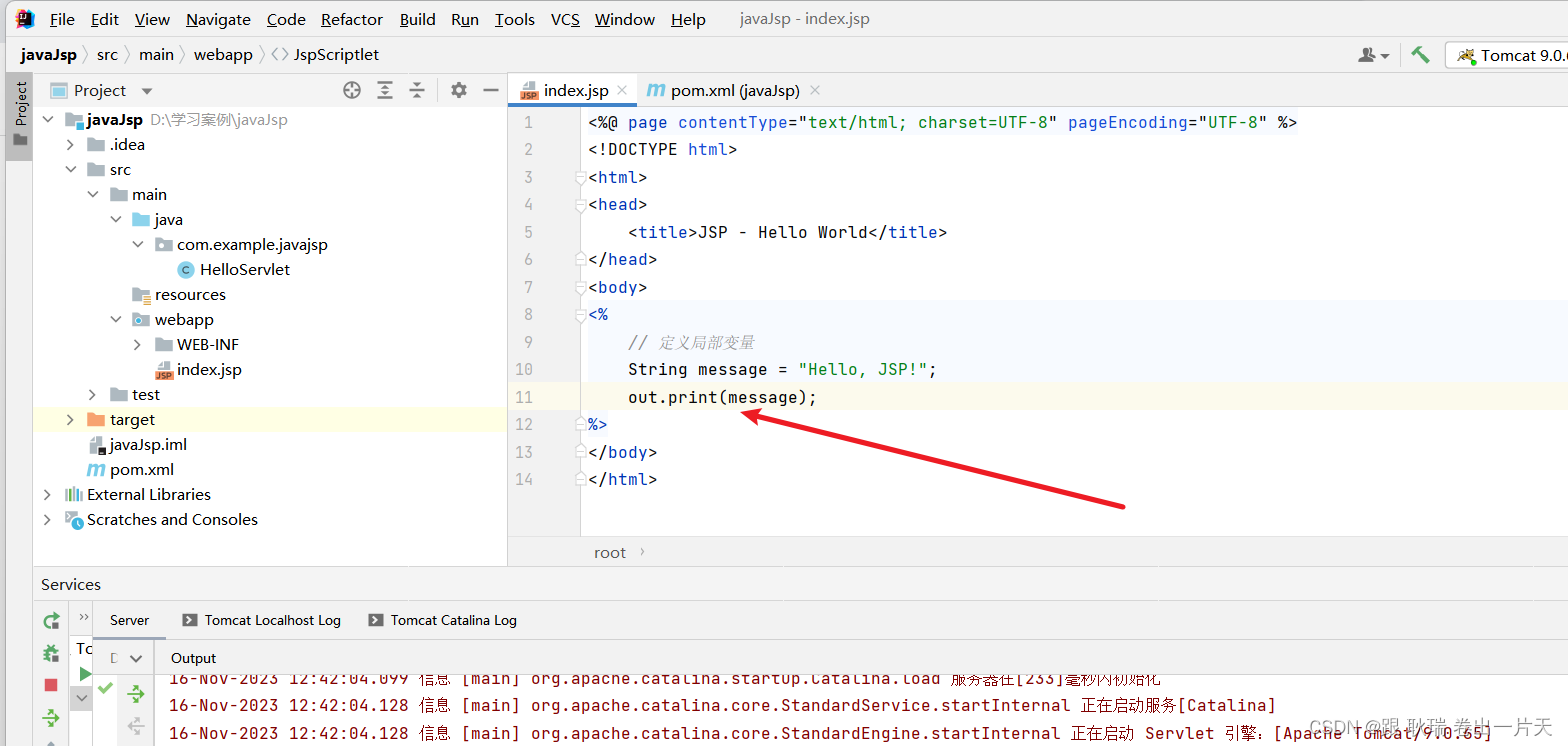Collapse the javaJsp root project node

click(x=47, y=120)
